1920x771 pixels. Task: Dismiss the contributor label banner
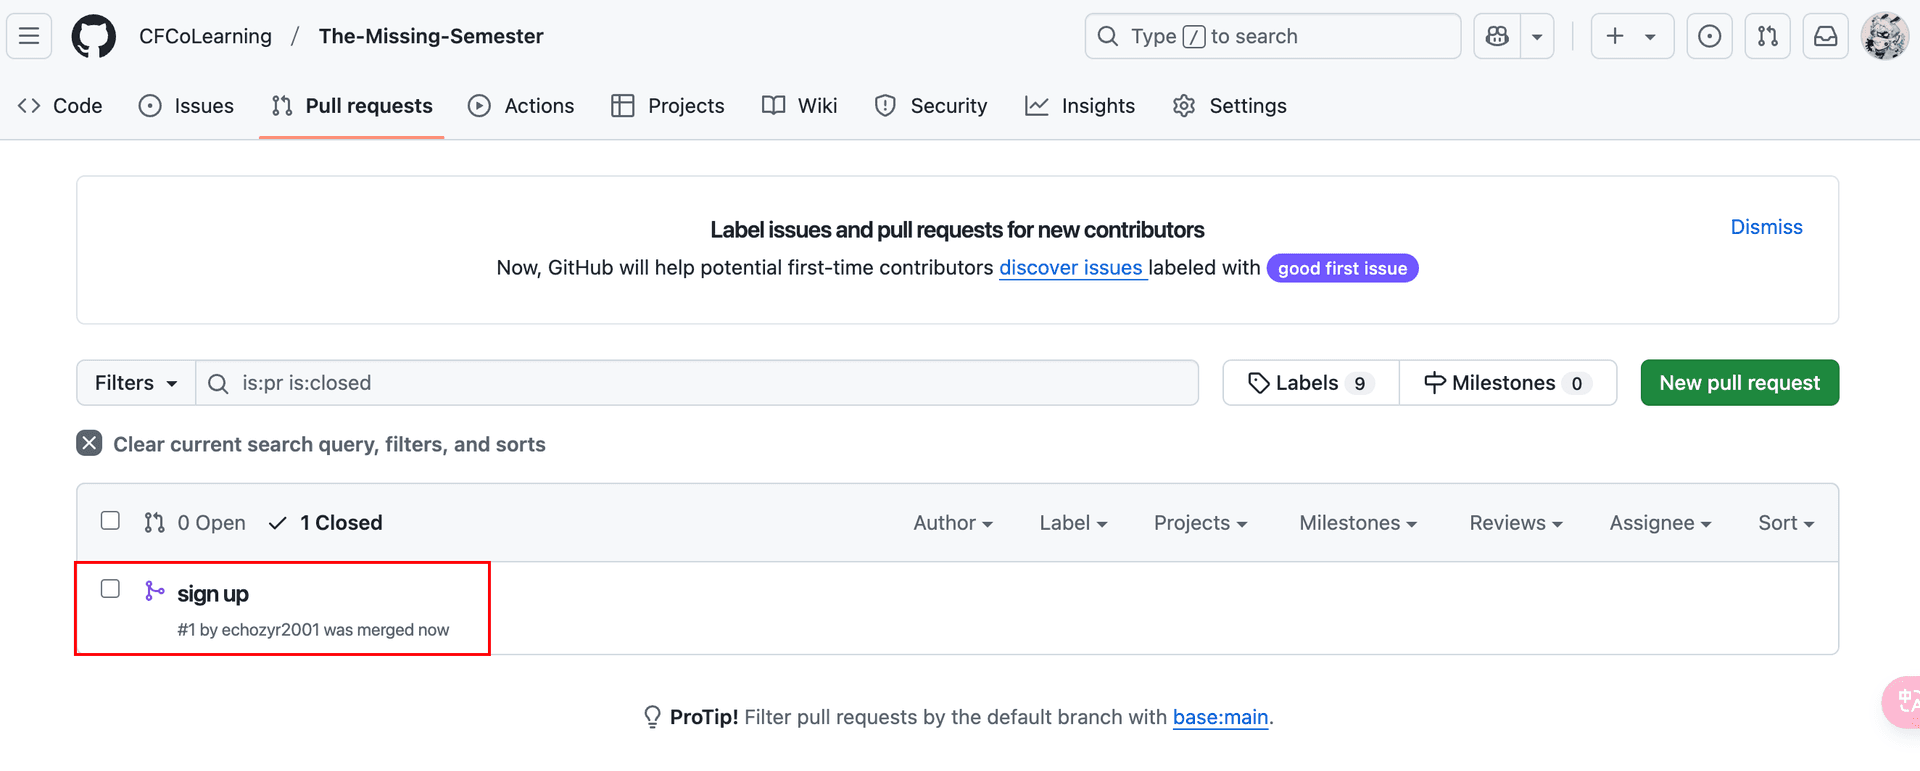tap(1766, 227)
